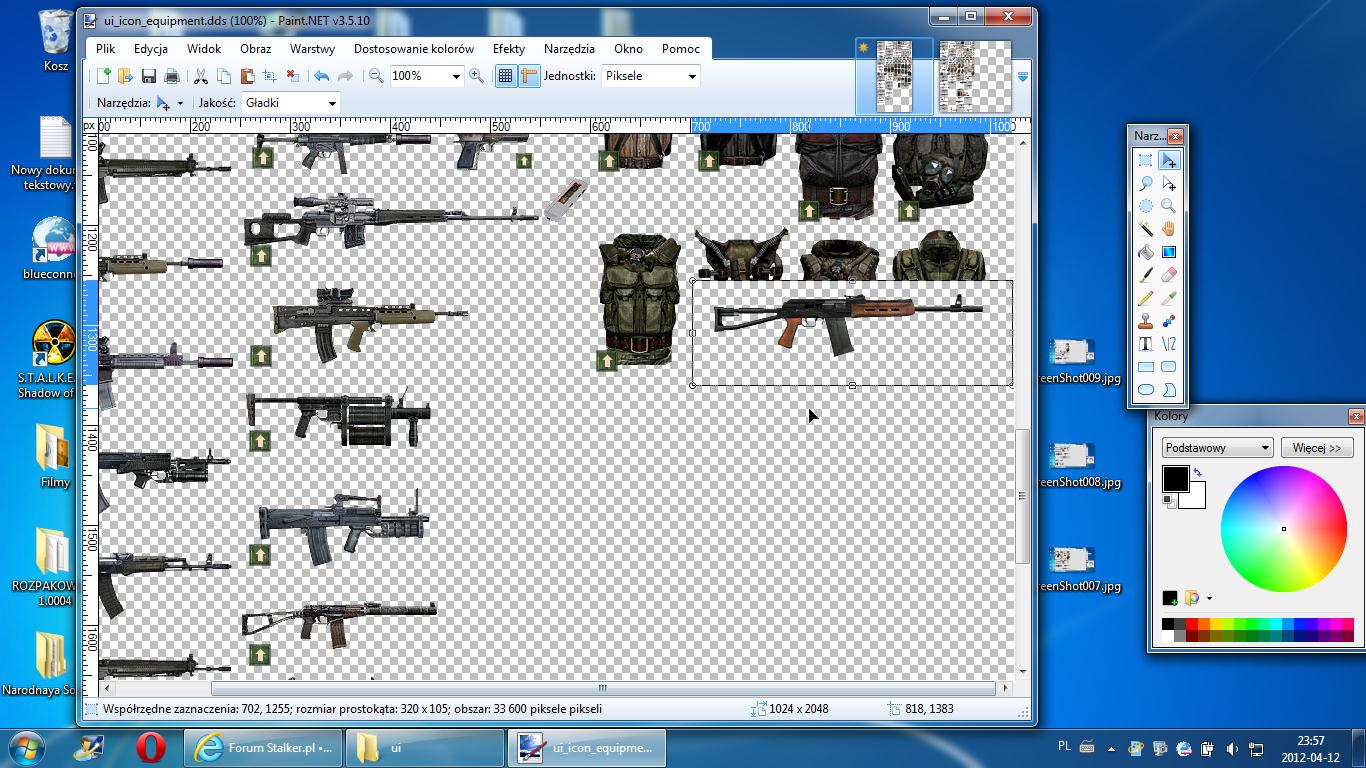Select the Lasso Select tool
1366x768 pixels.
pos(1146,183)
